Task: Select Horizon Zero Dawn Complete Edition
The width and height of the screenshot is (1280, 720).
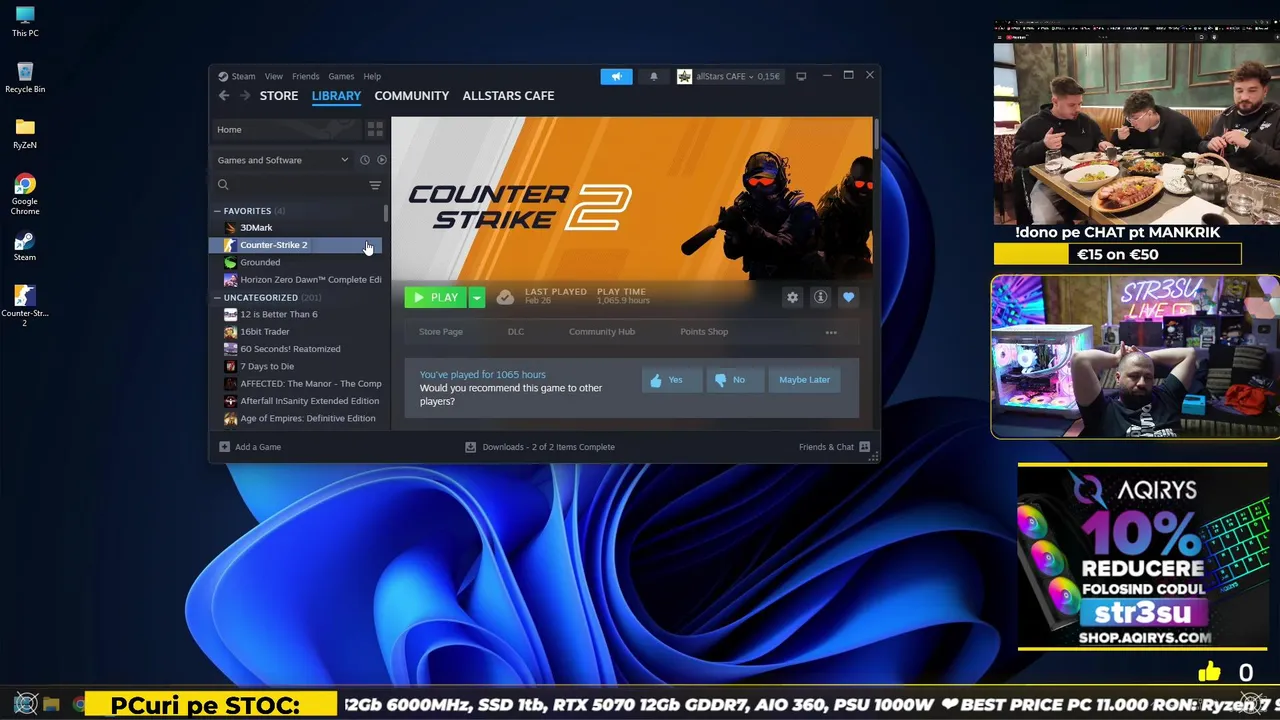Action: [x=296, y=280]
